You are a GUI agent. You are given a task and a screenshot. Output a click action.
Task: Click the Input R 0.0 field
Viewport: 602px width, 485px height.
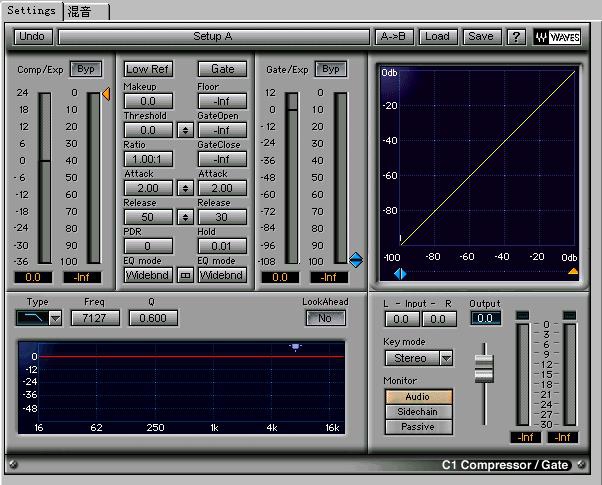(439, 319)
